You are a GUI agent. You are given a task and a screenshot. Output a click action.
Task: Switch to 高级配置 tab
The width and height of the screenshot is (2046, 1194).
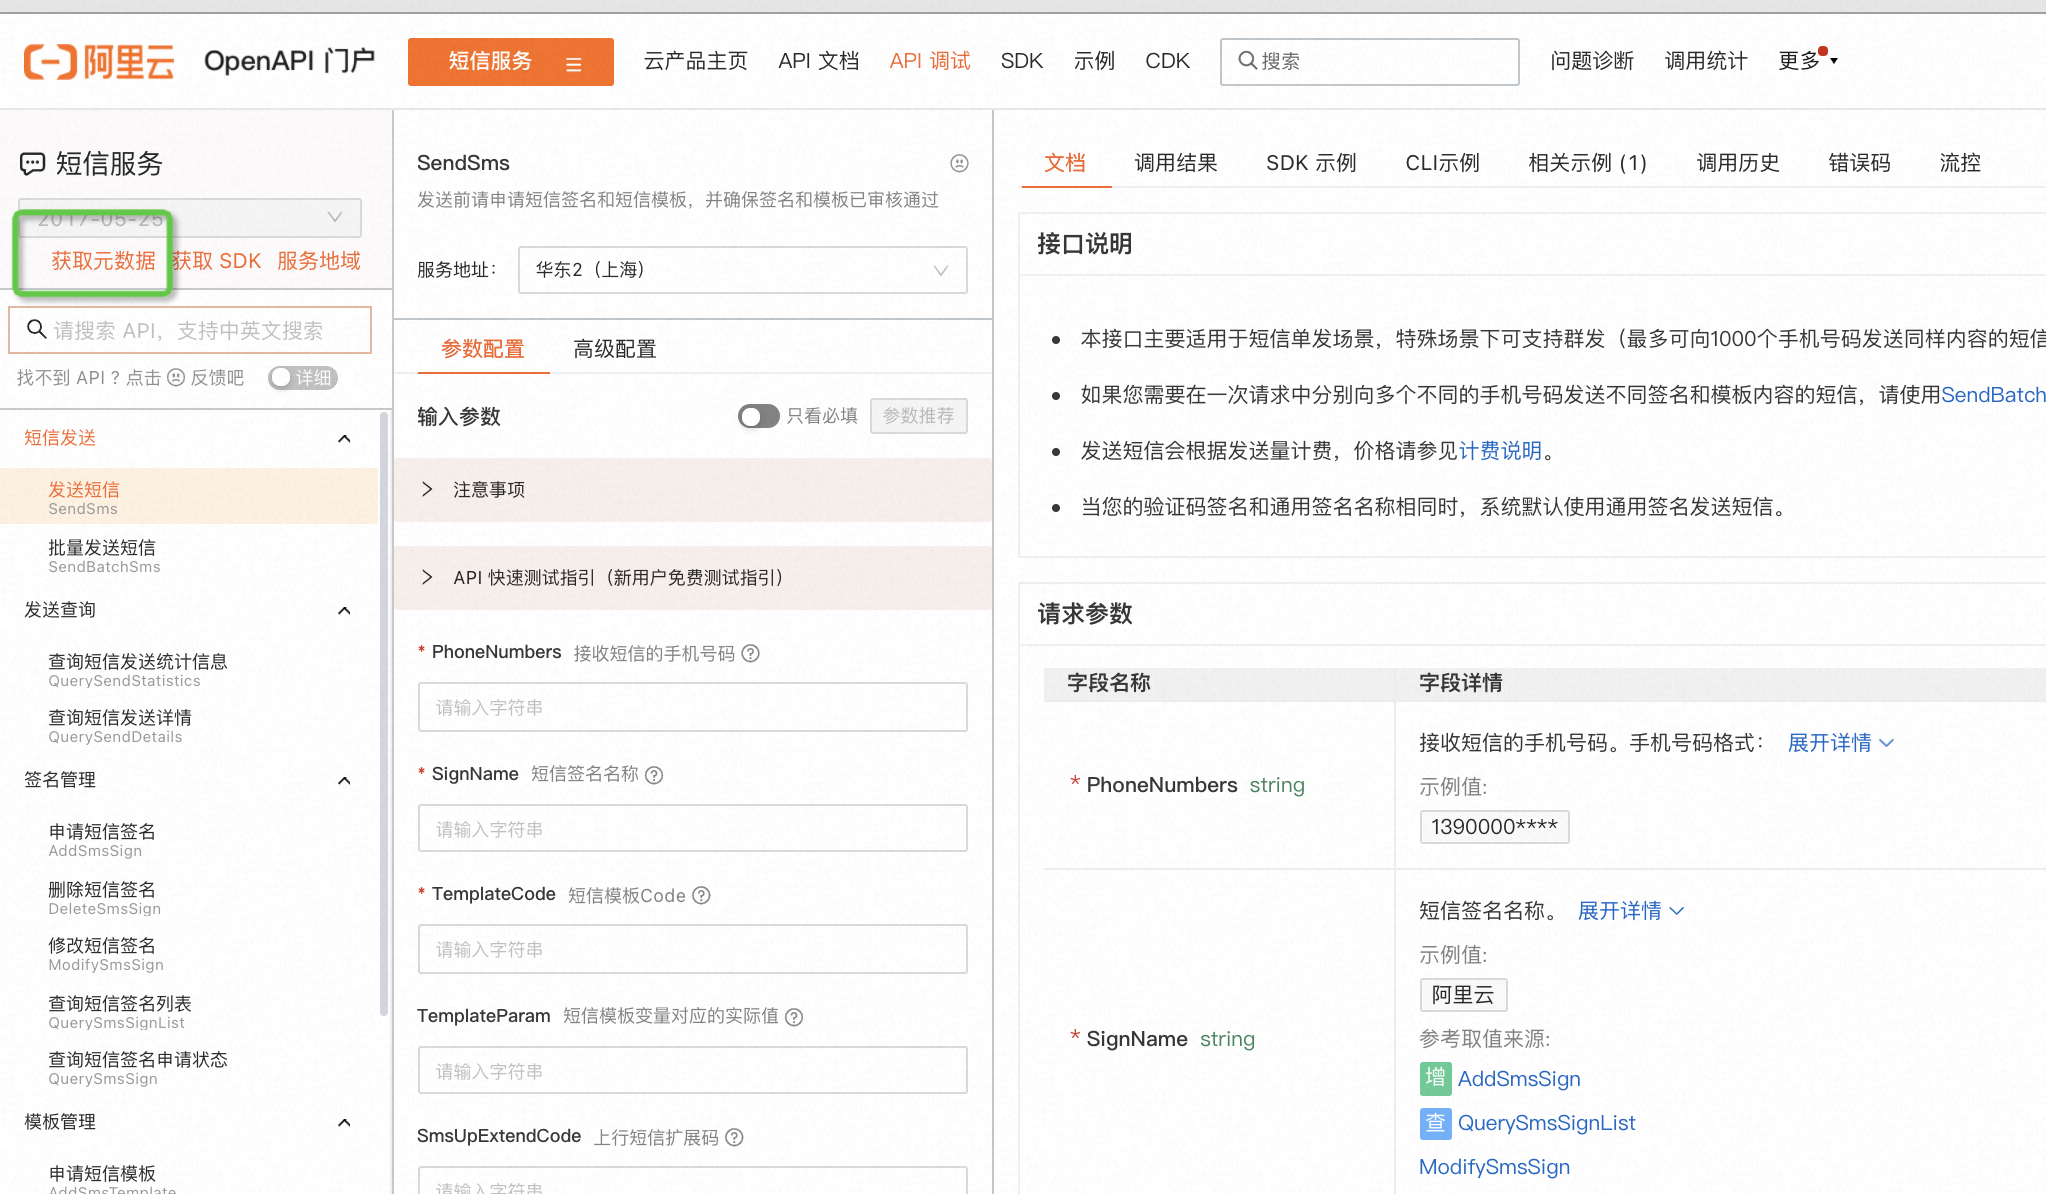614,349
